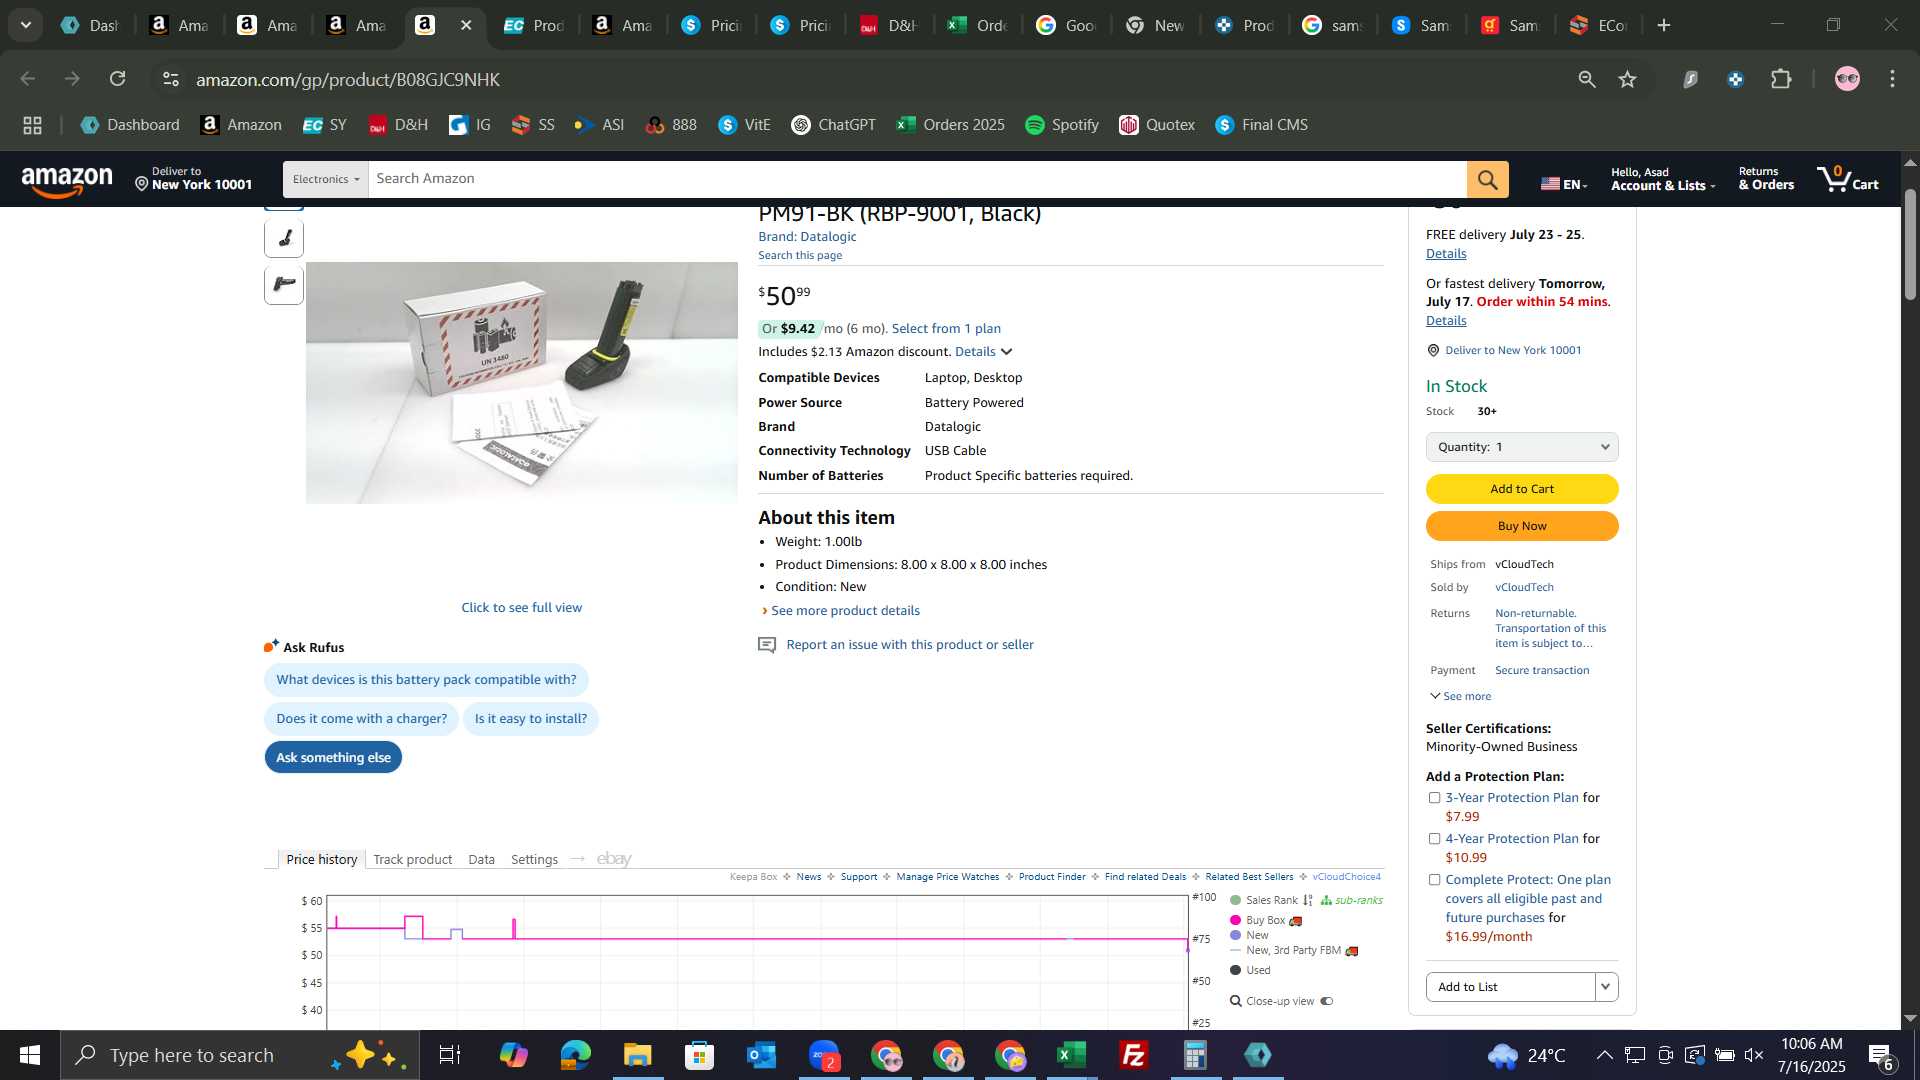
Task: Switch to Keepa Settings tab
Action: 534,859
